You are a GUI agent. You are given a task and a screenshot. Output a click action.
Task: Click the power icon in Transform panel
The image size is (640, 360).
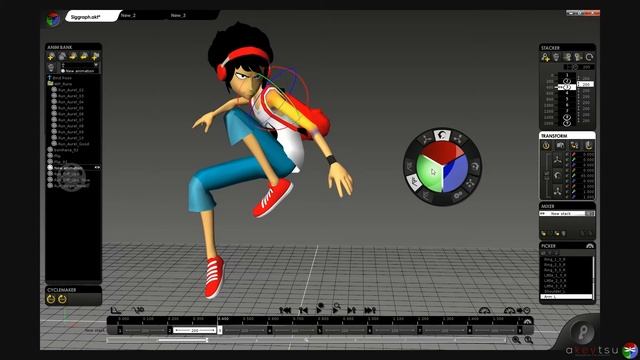546,145
